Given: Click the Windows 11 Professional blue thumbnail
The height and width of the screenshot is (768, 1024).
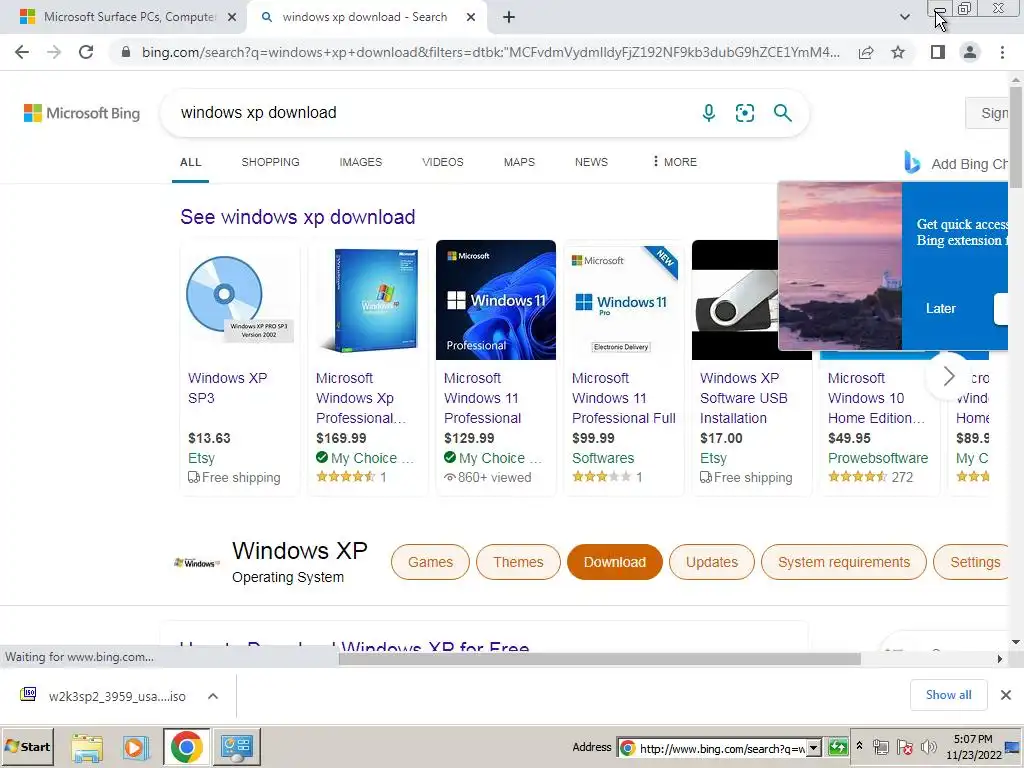Looking at the screenshot, I should pyautogui.click(x=496, y=300).
